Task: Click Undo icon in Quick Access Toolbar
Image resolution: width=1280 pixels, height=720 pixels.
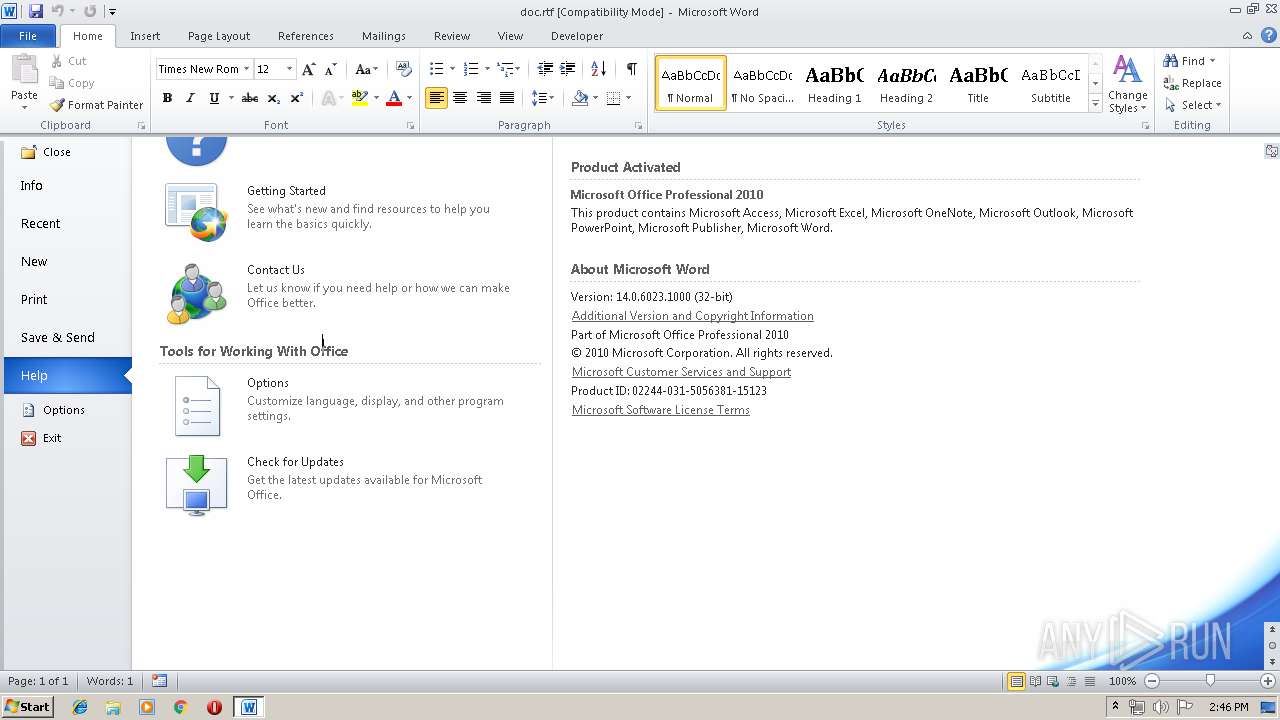Action: (58, 11)
